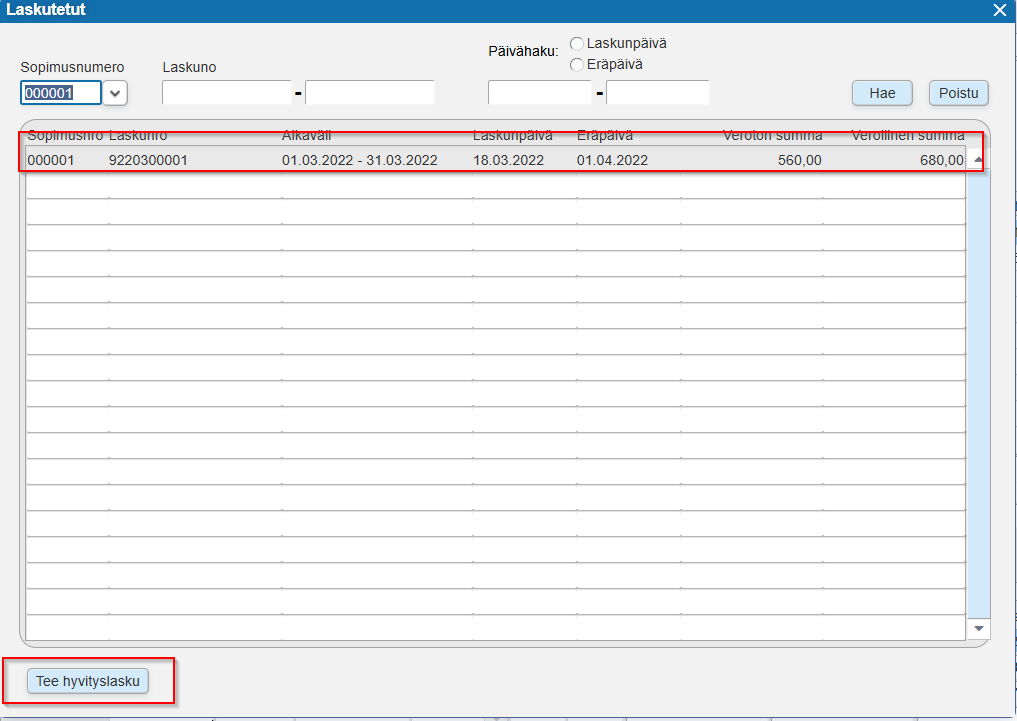
Task: Click the Sopimusnumero input field
Action: pyautogui.click(x=61, y=93)
